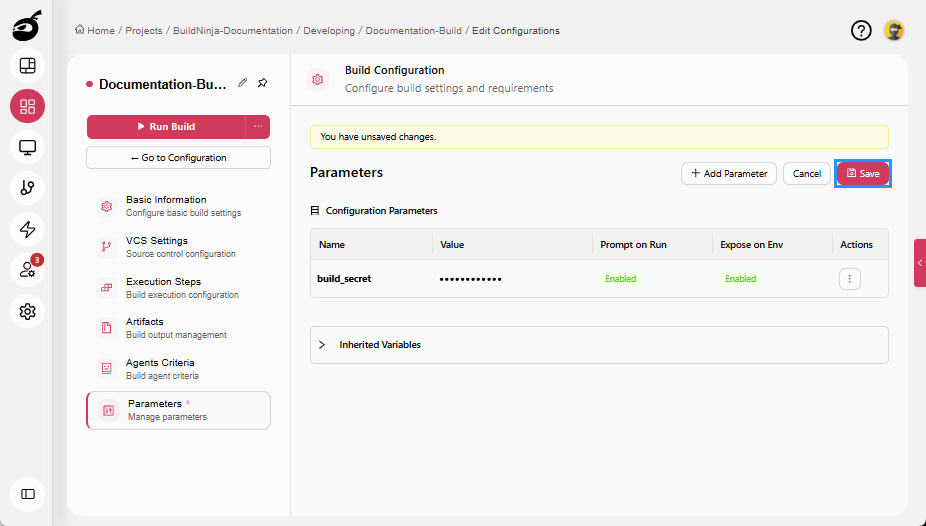Viewport: 926px width, 526px height.
Task: Open the Artifacts section
Action: [178, 328]
